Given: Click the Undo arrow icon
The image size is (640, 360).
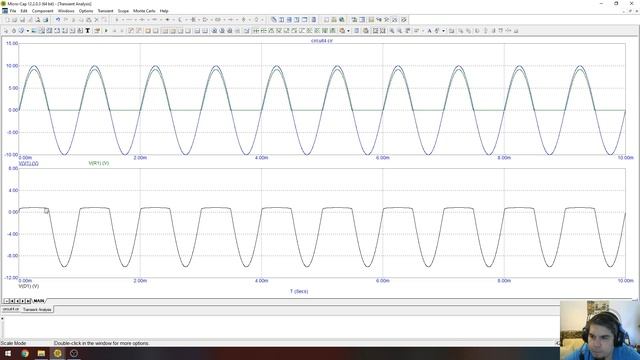Looking at the screenshot, I should [x=58, y=20].
